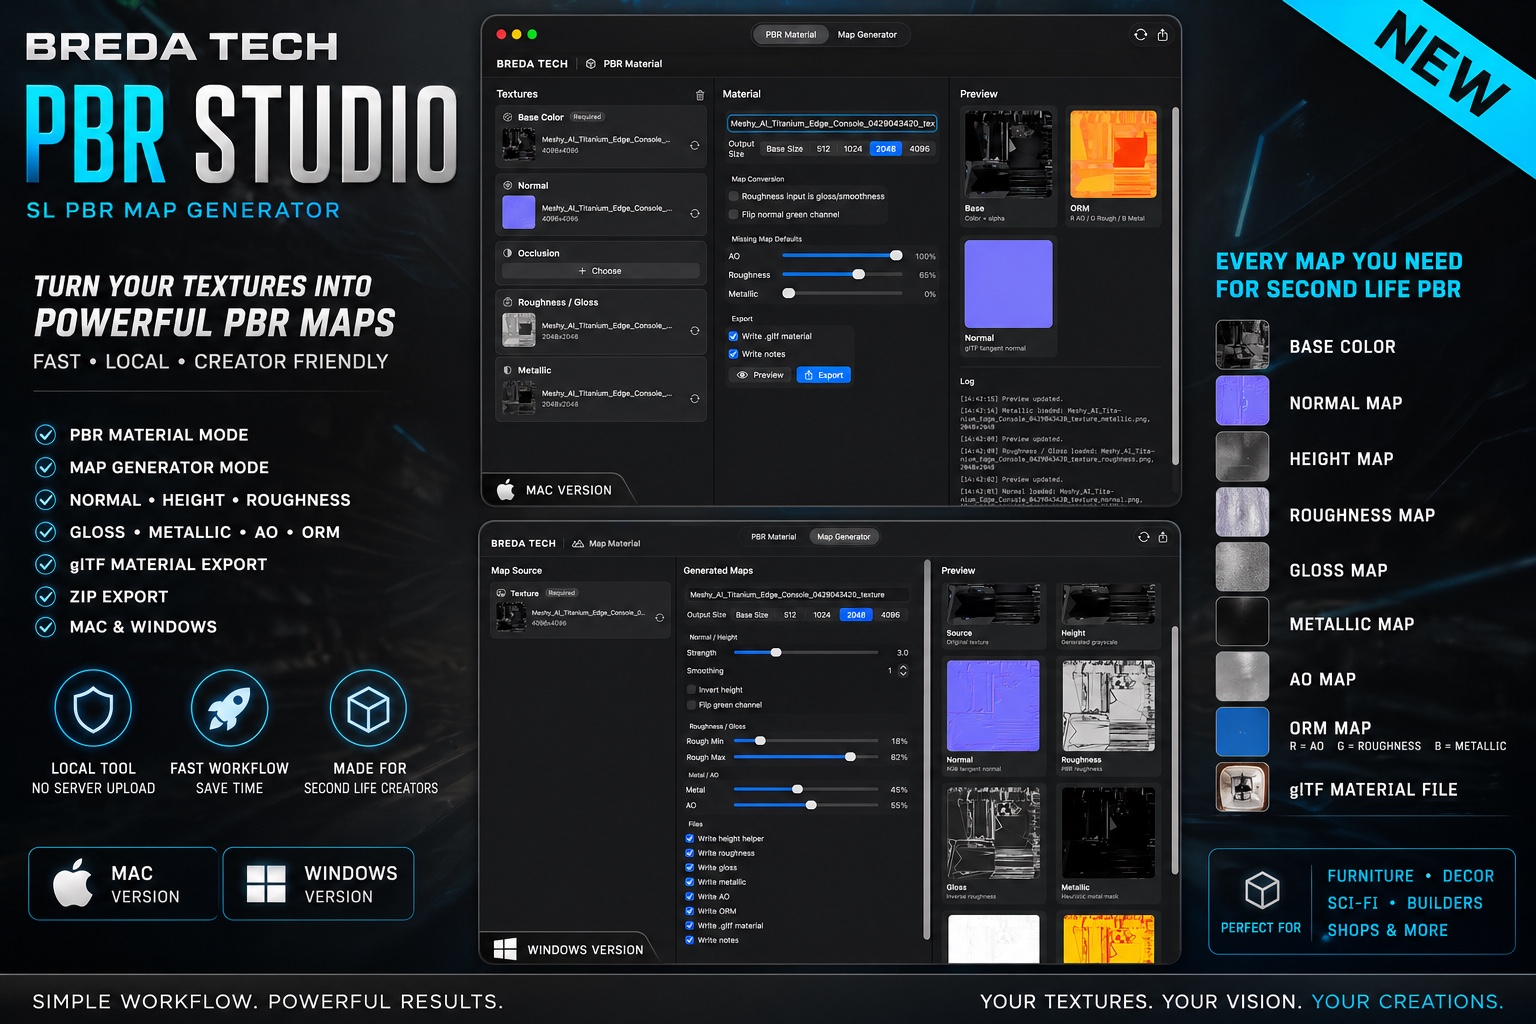Click the share icon next to the refresh icon
1536x1024 pixels.
(x=1162, y=34)
